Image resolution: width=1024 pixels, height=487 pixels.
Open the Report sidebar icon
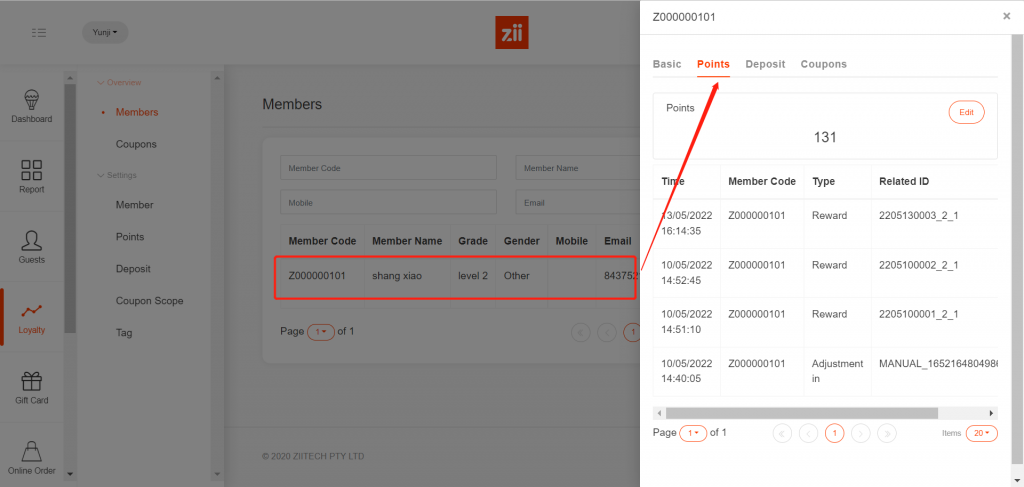32,176
